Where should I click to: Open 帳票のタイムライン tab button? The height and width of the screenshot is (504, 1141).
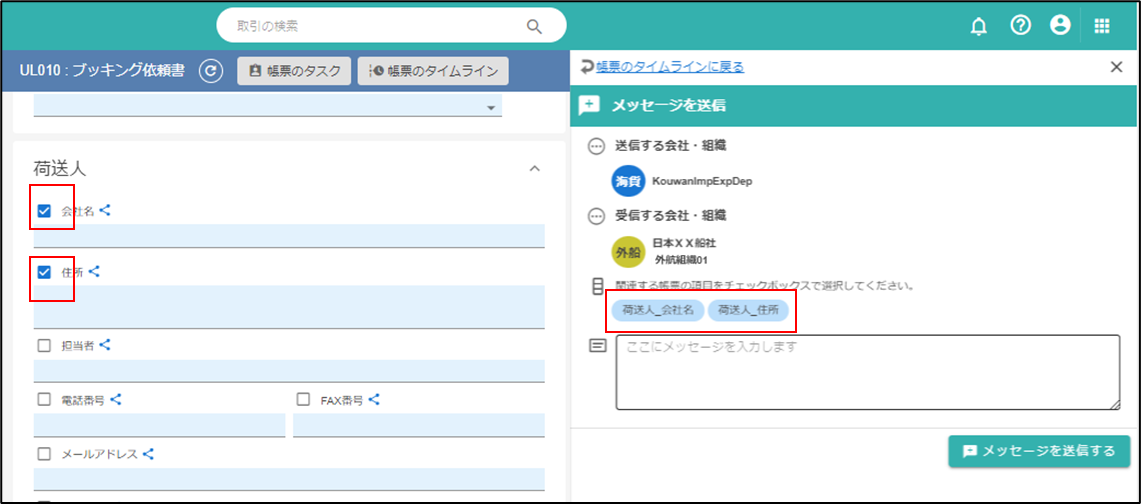(433, 71)
